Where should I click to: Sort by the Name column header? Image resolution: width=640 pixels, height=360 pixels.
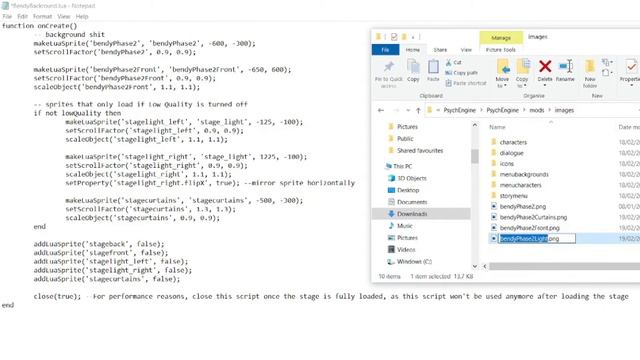pos(497,127)
